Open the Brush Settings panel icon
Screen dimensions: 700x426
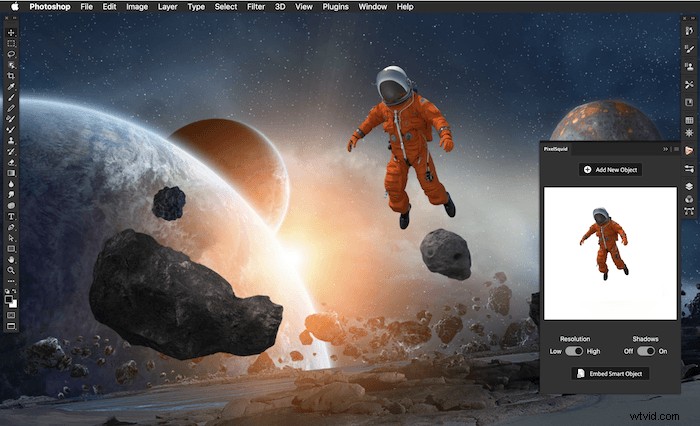(689, 49)
